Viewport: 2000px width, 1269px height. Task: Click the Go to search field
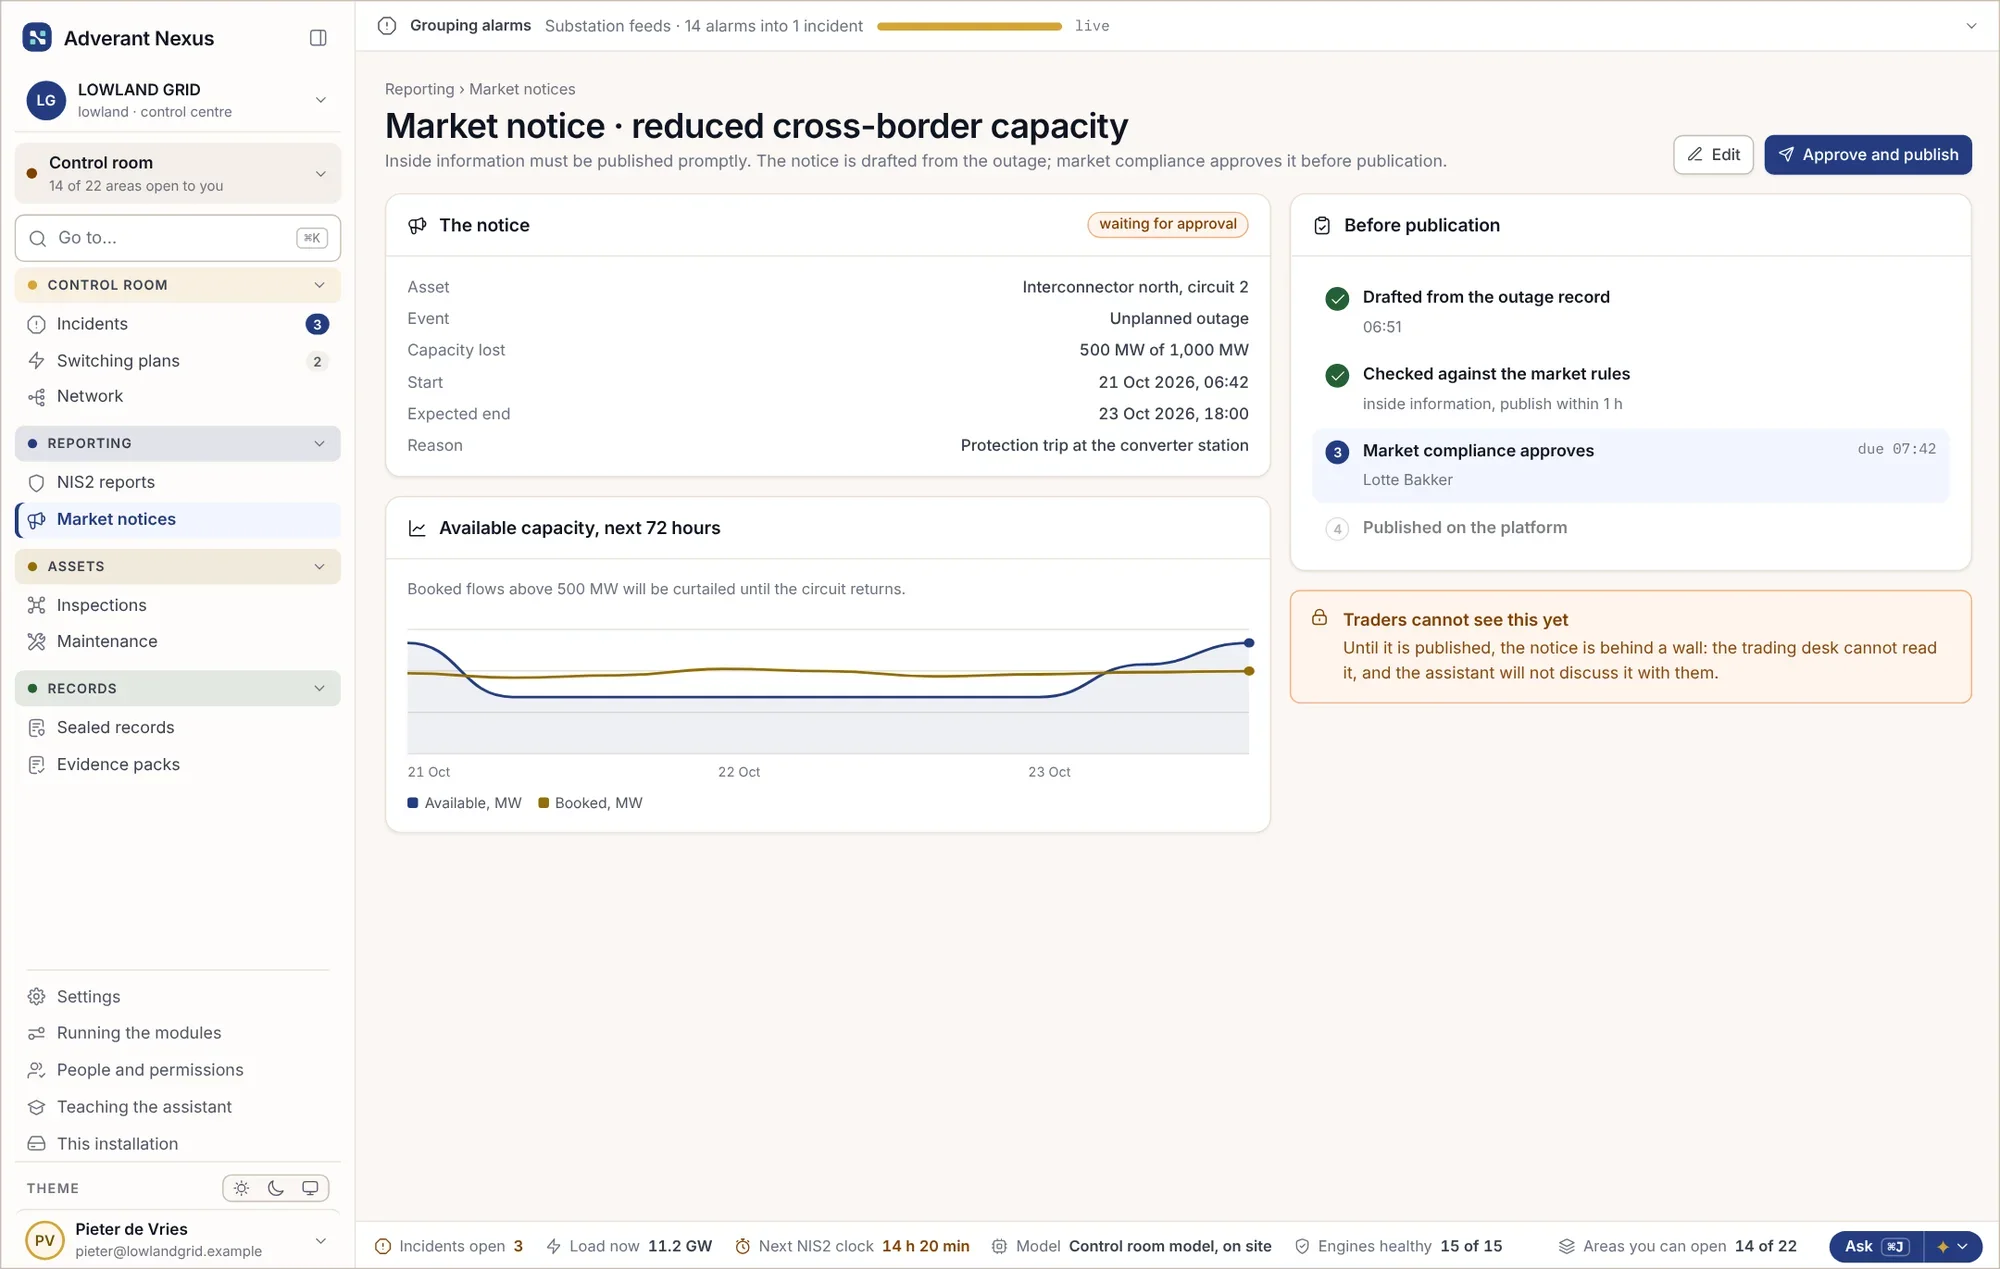pyautogui.click(x=178, y=238)
